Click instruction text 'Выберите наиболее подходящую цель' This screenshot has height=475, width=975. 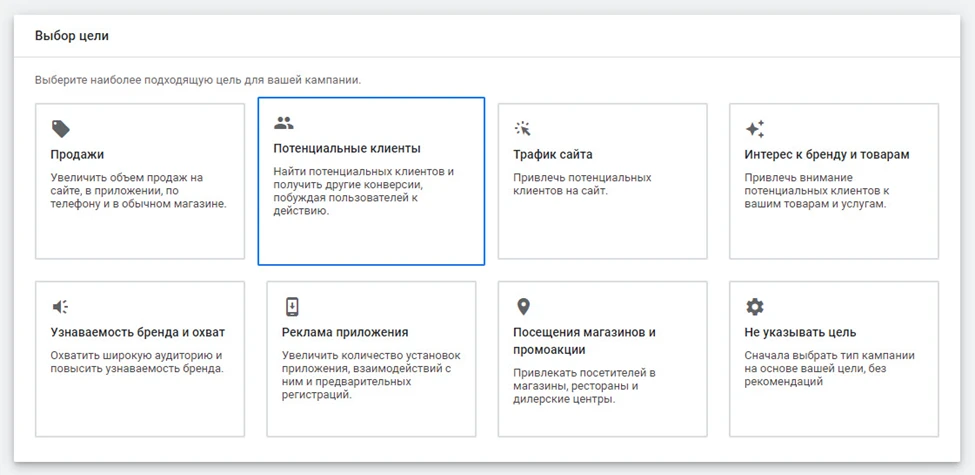tap(197, 79)
